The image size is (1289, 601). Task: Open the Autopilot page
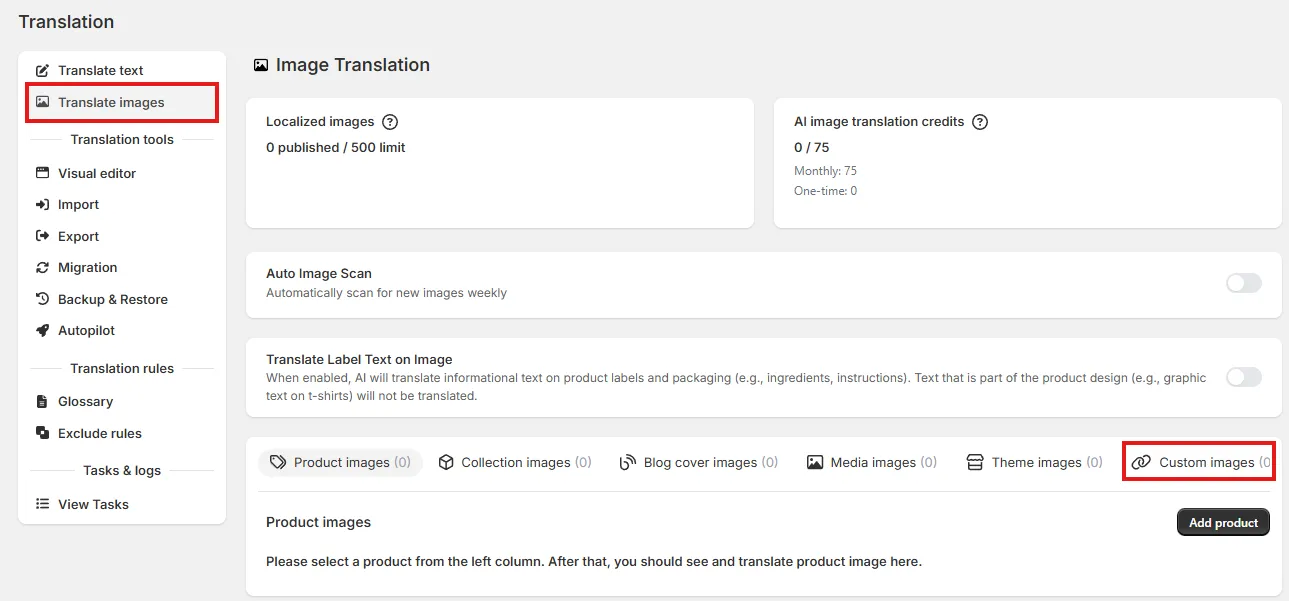tap(122, 330)
